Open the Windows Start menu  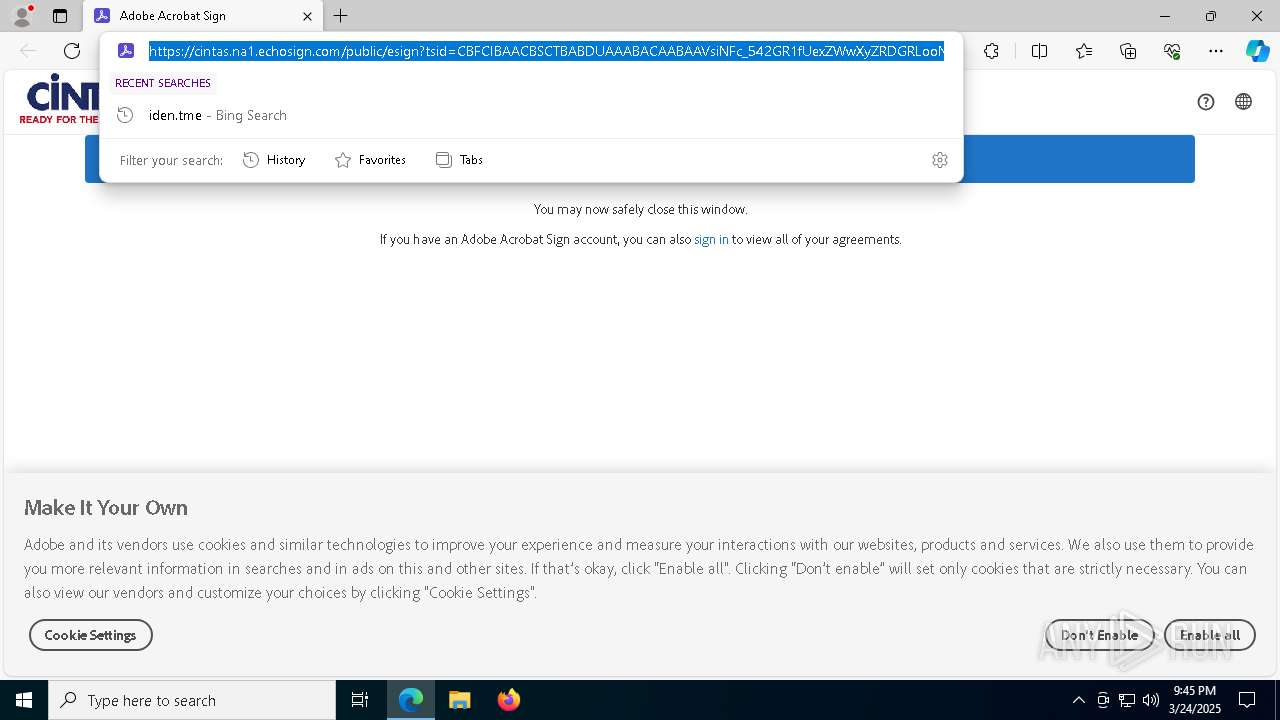[24, 700]
